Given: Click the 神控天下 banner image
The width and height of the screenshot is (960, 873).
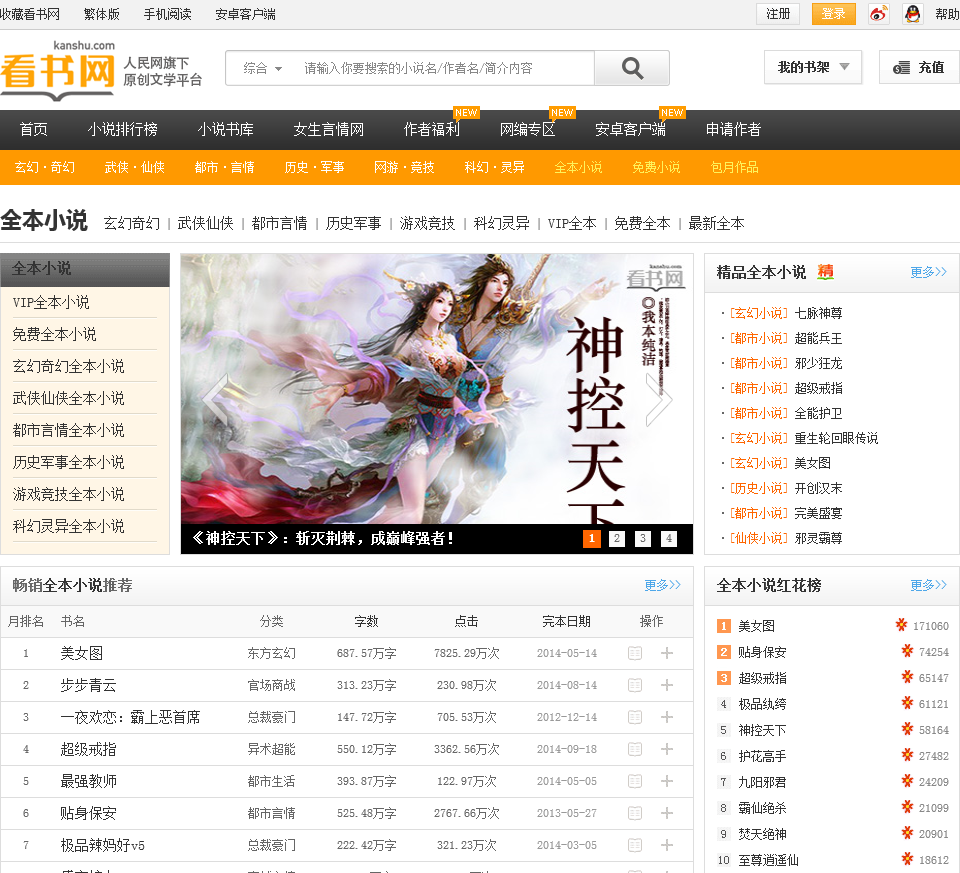Looking at the screenshot, I should pos(437,389).
